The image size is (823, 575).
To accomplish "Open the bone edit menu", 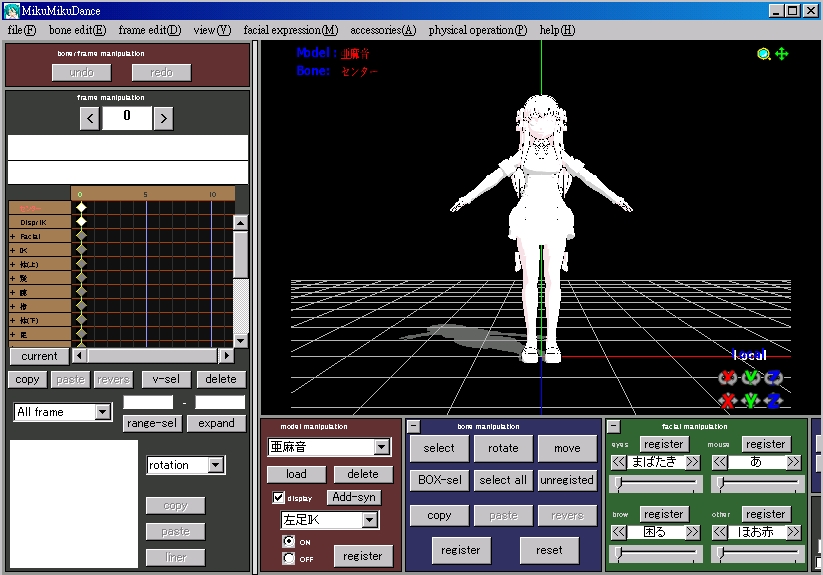I will (x=78, y=30).
